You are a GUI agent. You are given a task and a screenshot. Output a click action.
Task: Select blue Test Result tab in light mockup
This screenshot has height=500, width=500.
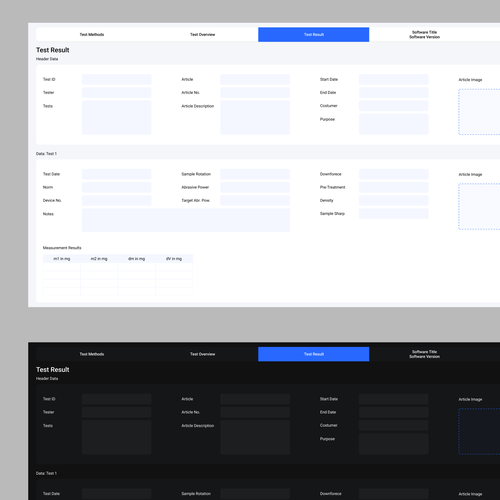coord(314,35)
